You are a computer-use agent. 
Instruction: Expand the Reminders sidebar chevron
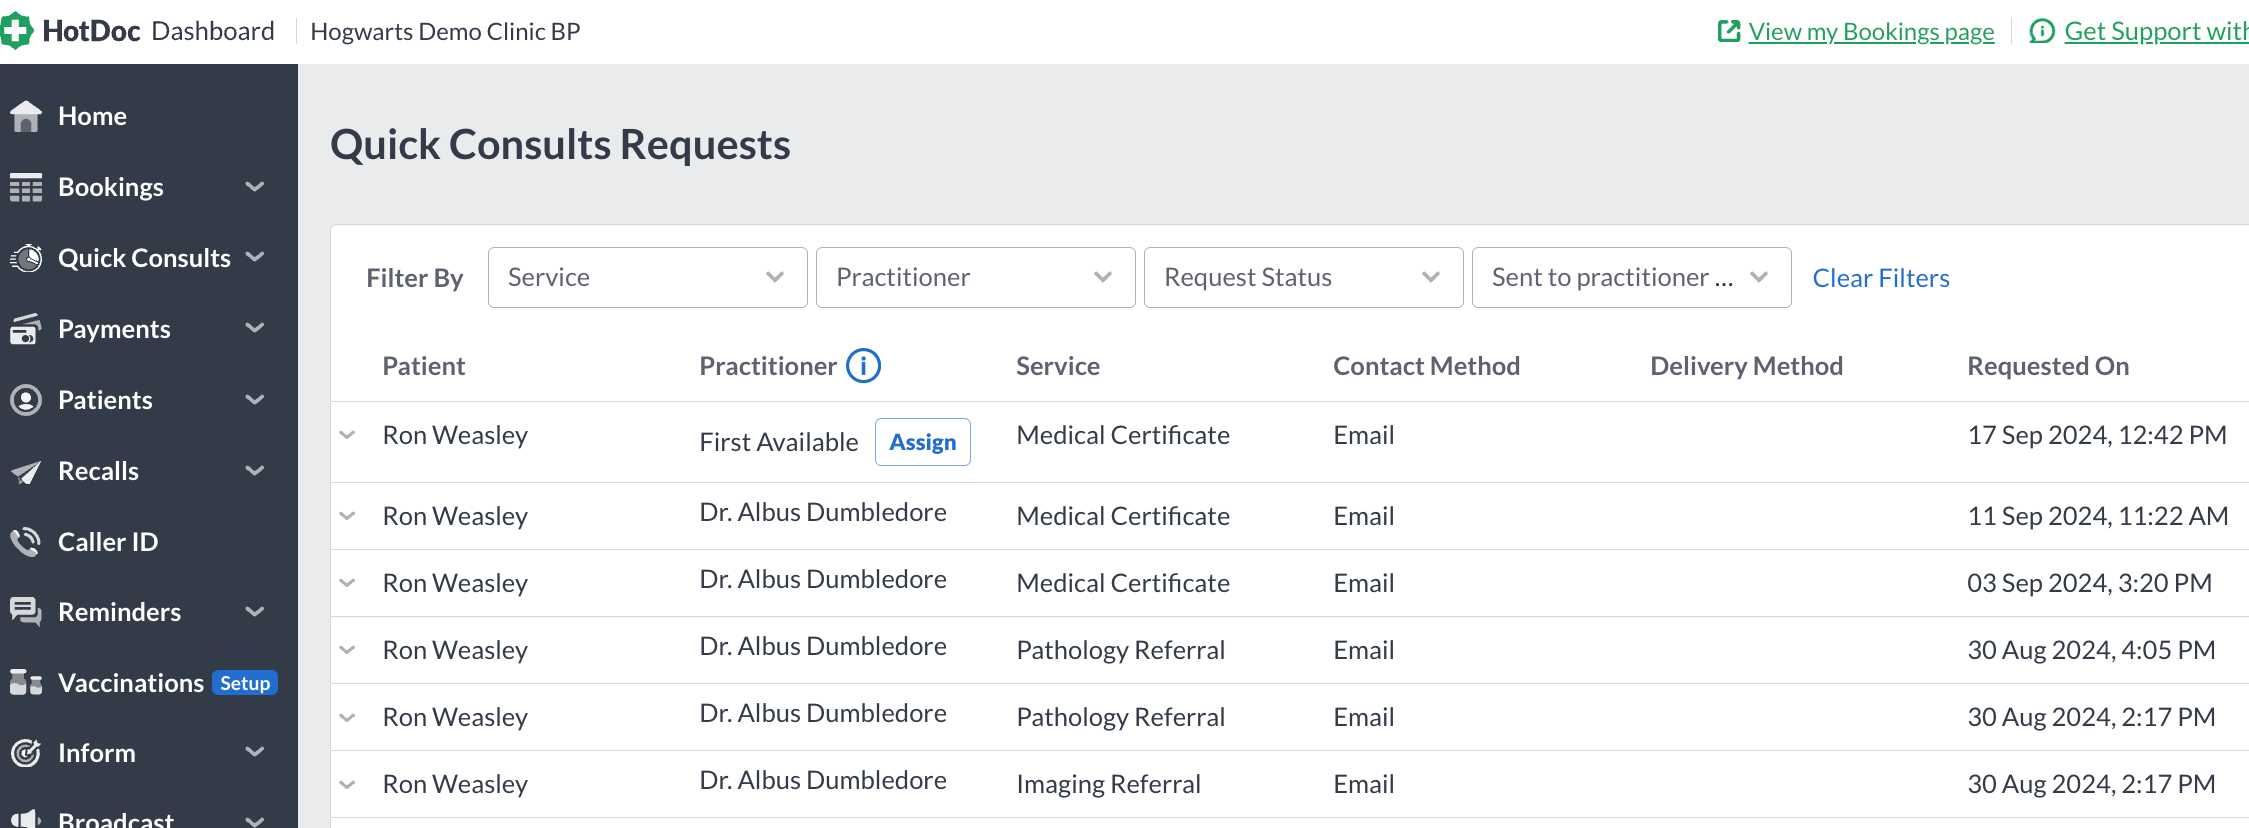(x=256, y=612)
